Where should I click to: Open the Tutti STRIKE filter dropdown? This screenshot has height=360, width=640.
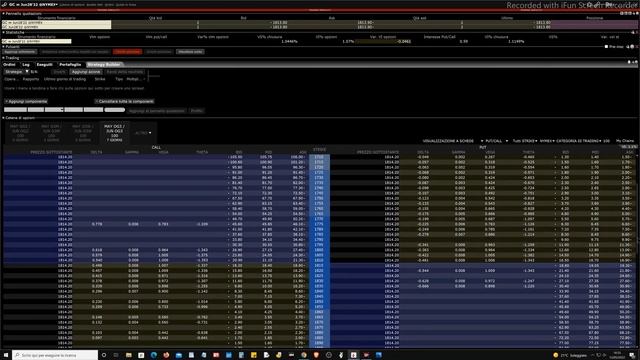(x=524, y=141)
